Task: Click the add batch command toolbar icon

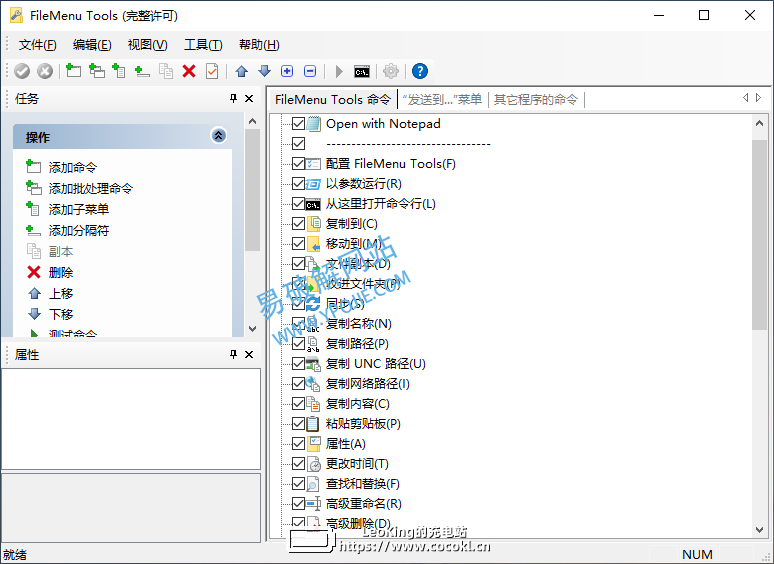Action: (x=97, y=71)
